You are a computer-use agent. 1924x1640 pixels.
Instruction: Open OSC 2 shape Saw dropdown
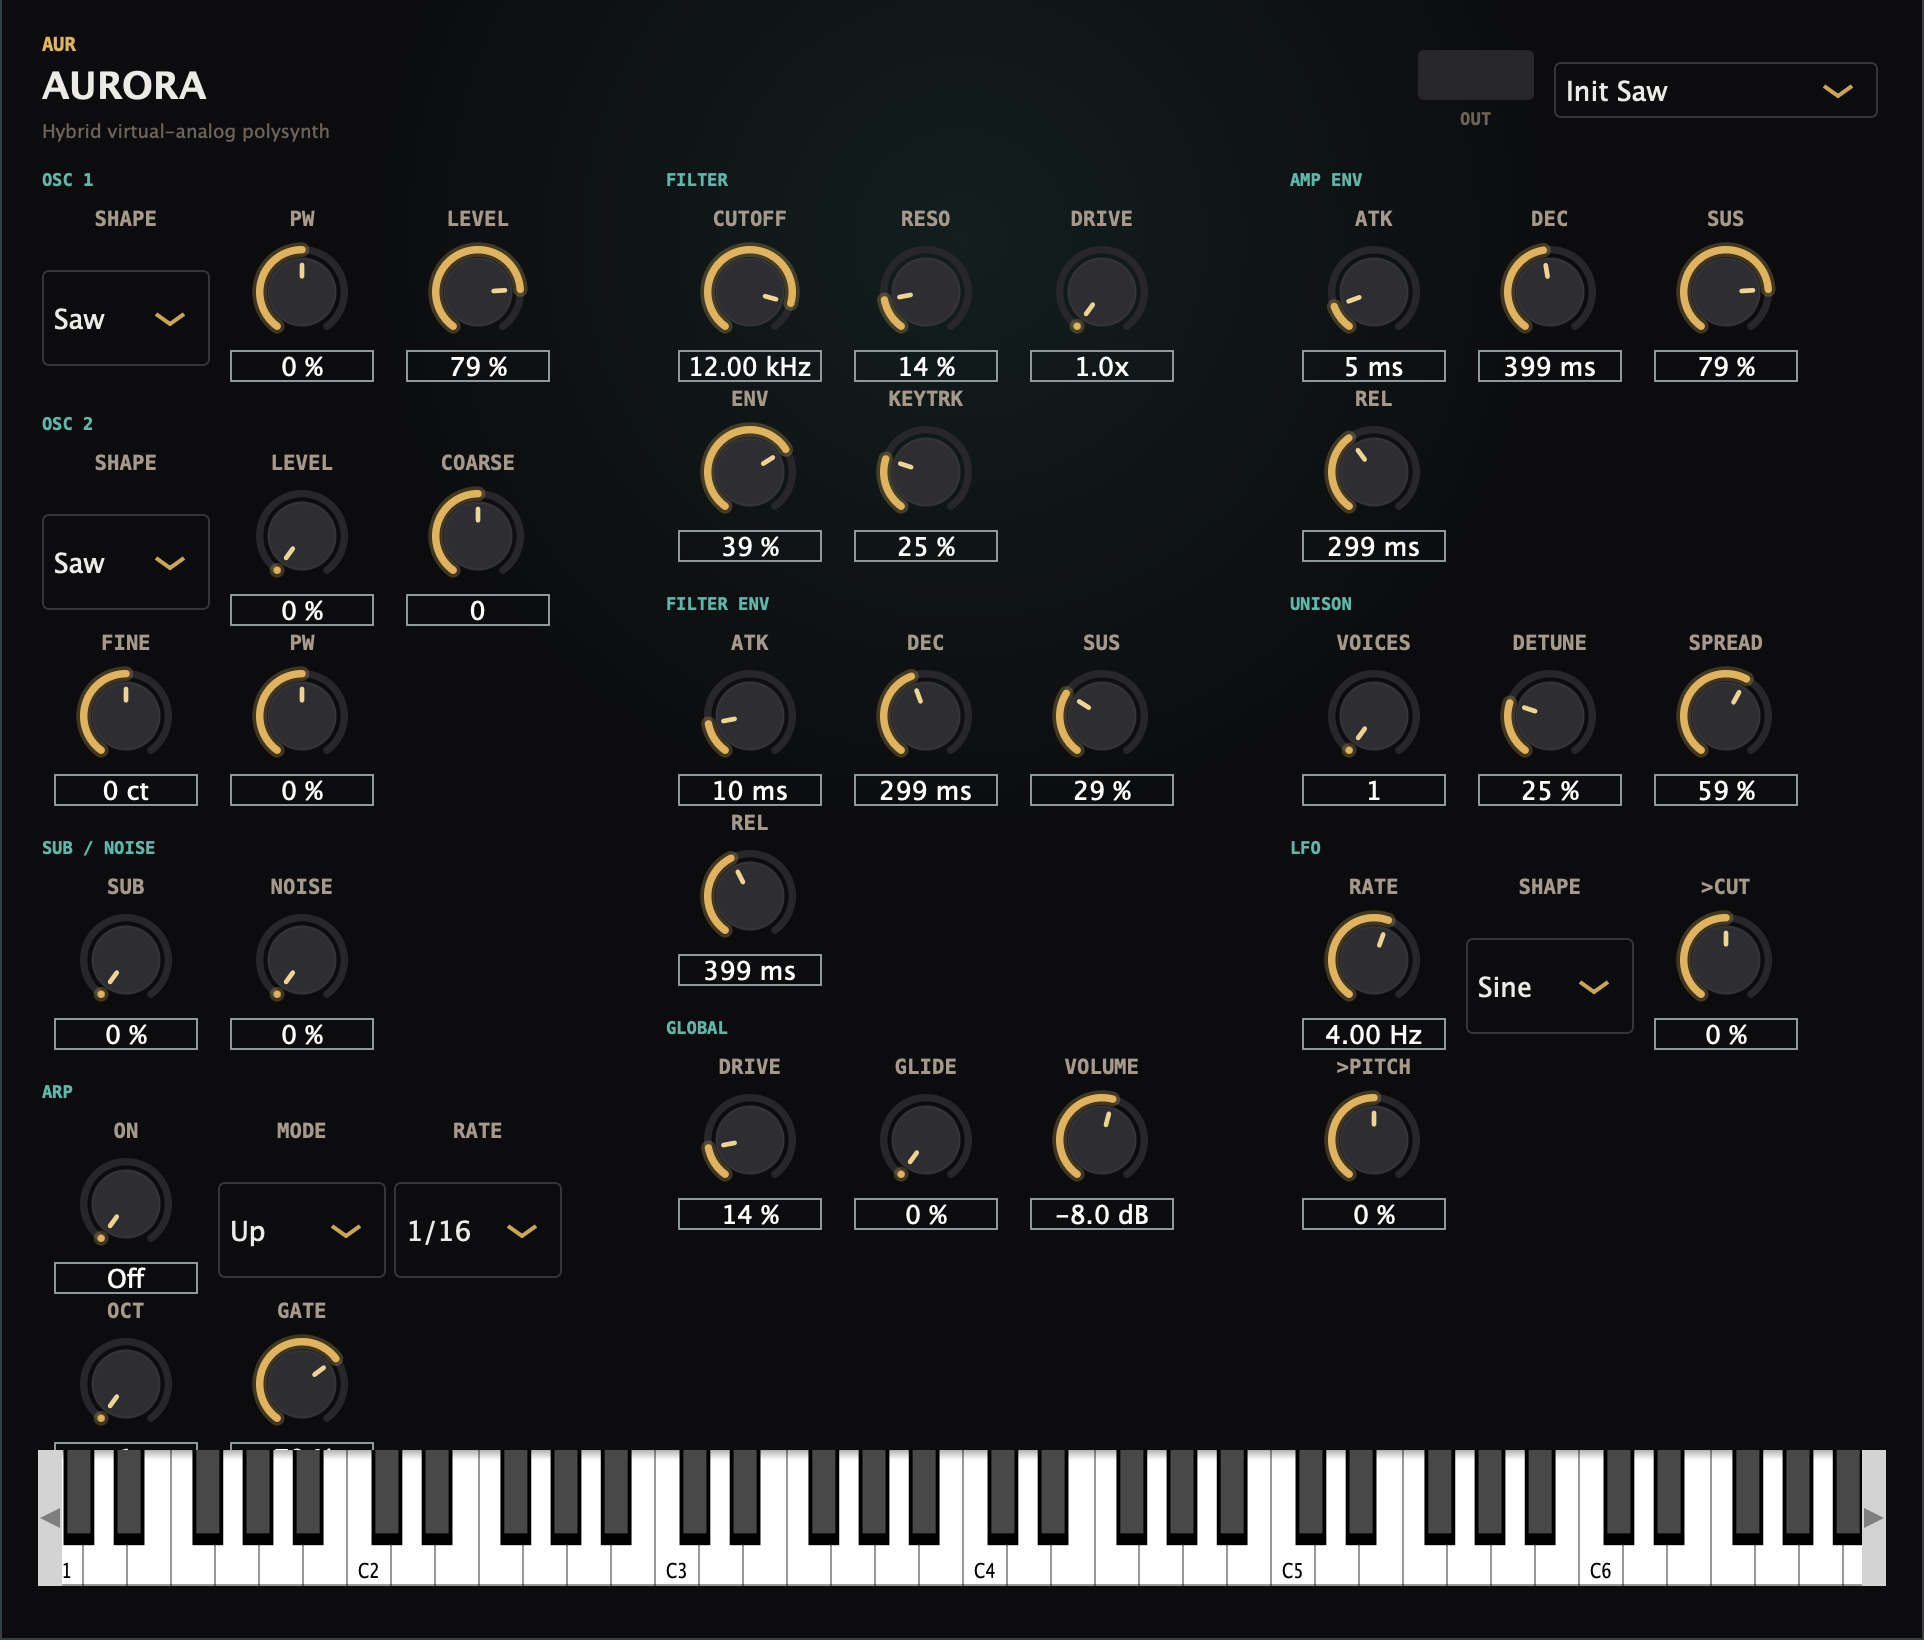(x=126, y=562)
